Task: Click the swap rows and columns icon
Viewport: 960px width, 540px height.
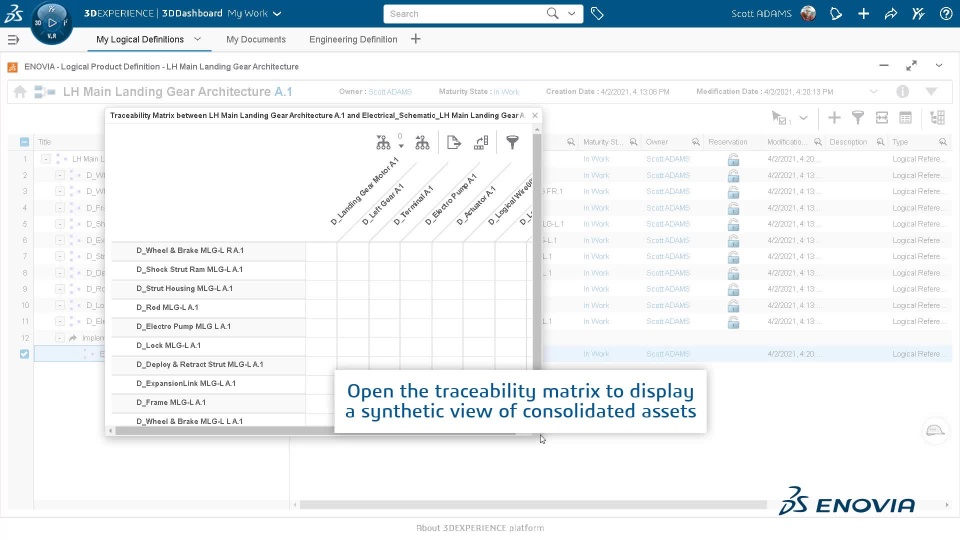Action: pos(481,143)
